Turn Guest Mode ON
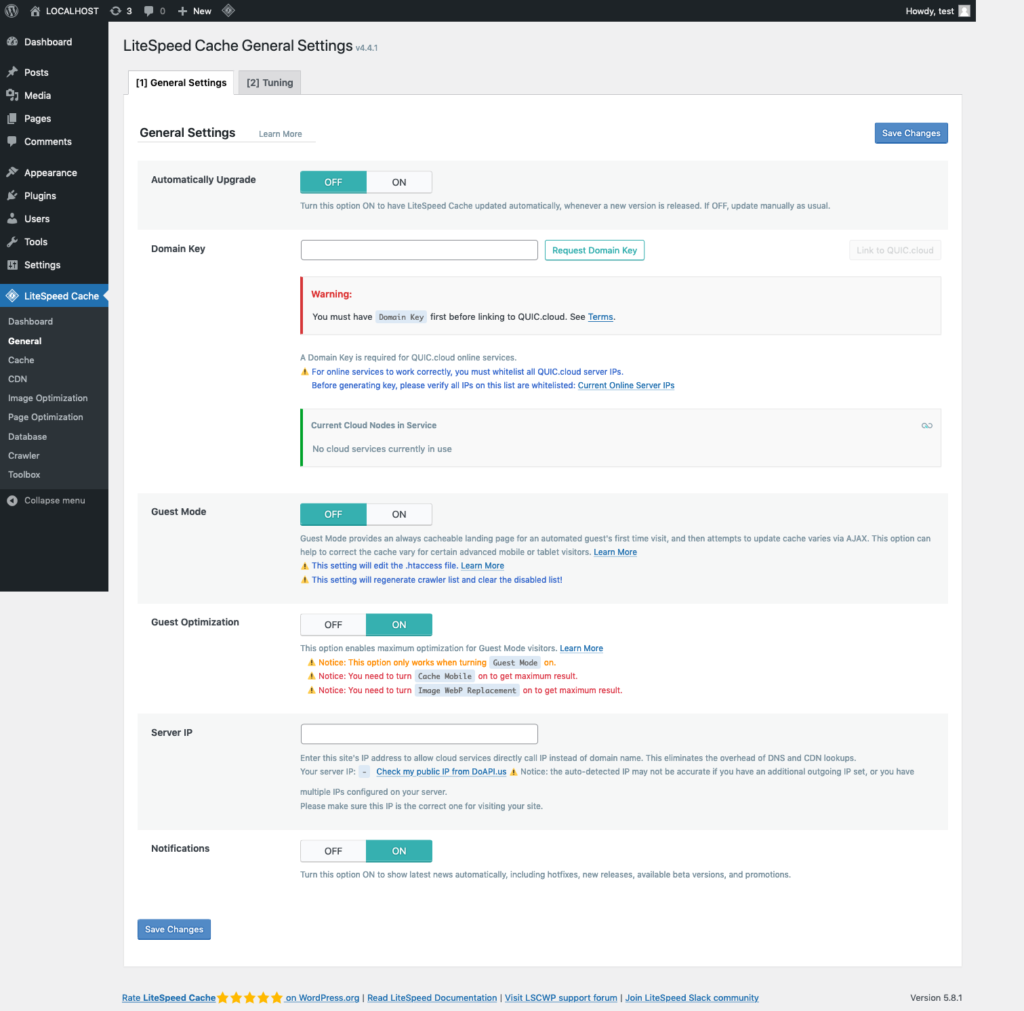This screenshot has width=1024, height=1011. 399,515
